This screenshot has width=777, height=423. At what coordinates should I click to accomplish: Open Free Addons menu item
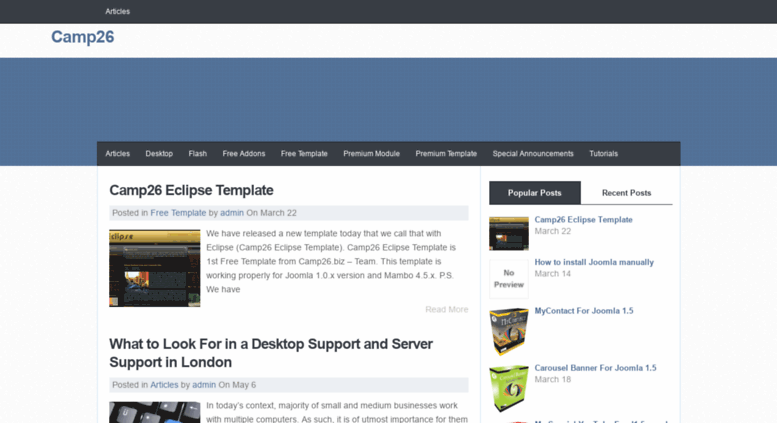click(x=244, y=154)
